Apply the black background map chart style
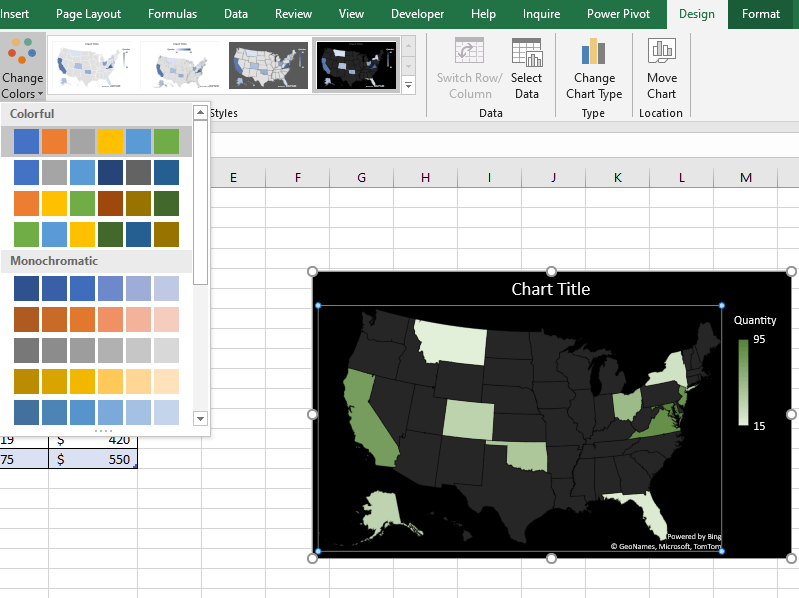 pos(356,66)
